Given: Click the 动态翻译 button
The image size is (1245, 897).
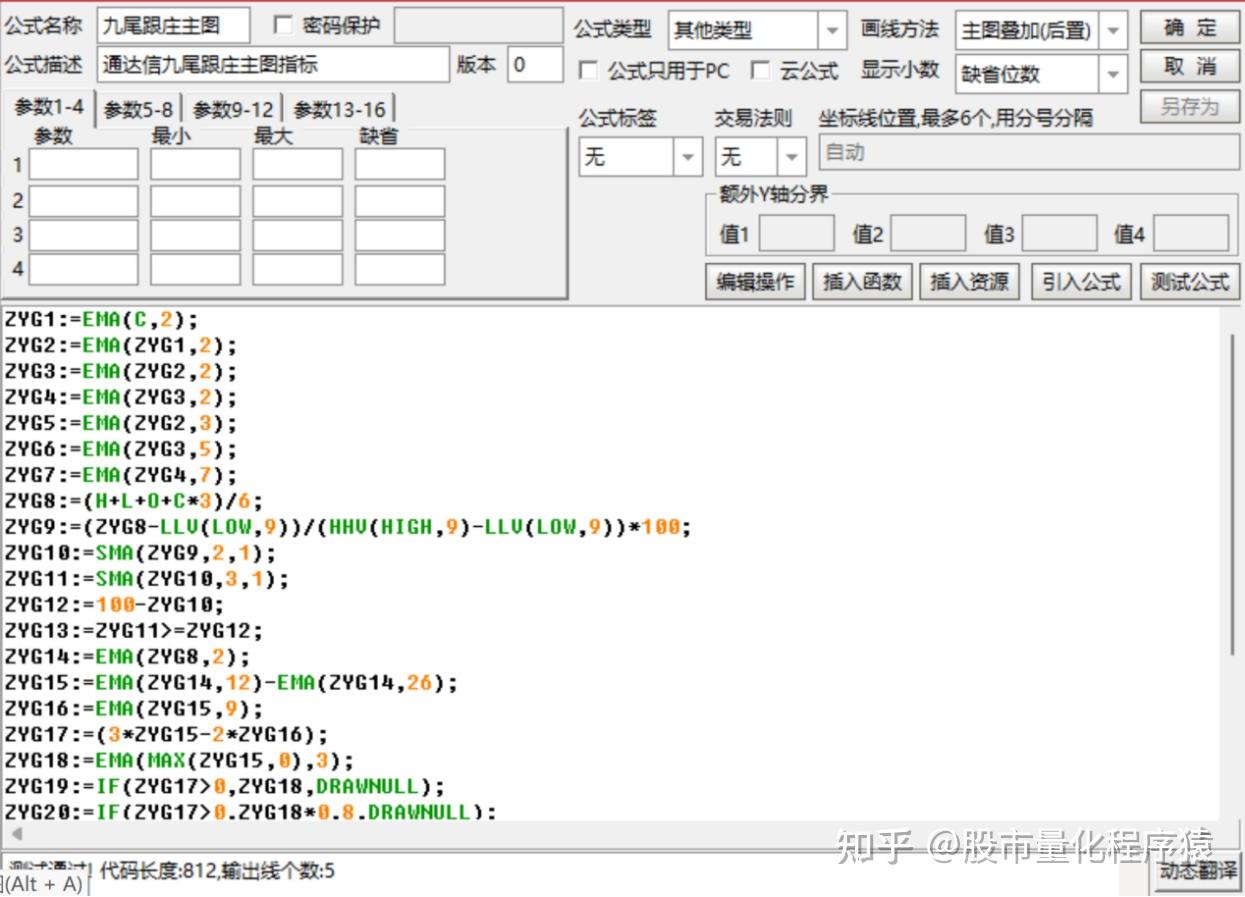Looking at the screenshot, I should tap(1197, 870).
